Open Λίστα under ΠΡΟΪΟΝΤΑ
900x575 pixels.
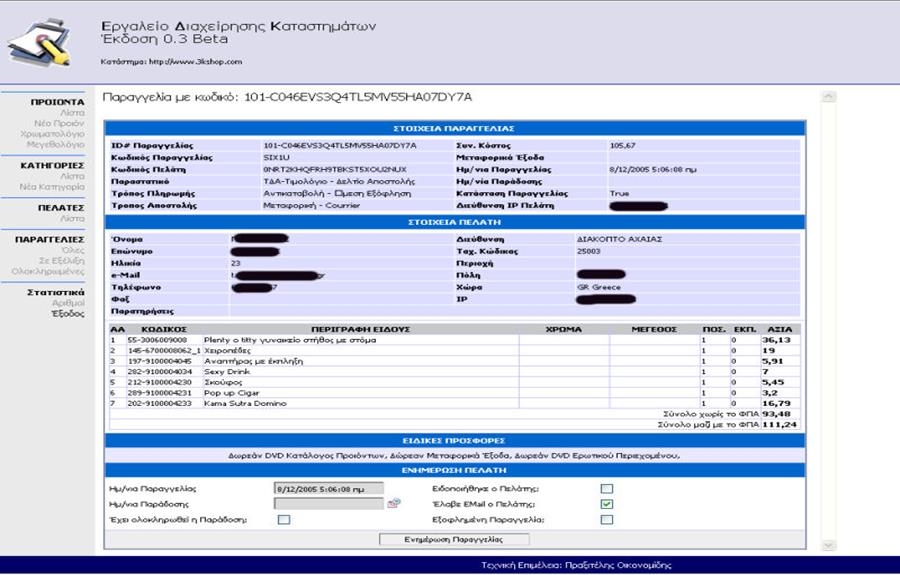(72, 112)
